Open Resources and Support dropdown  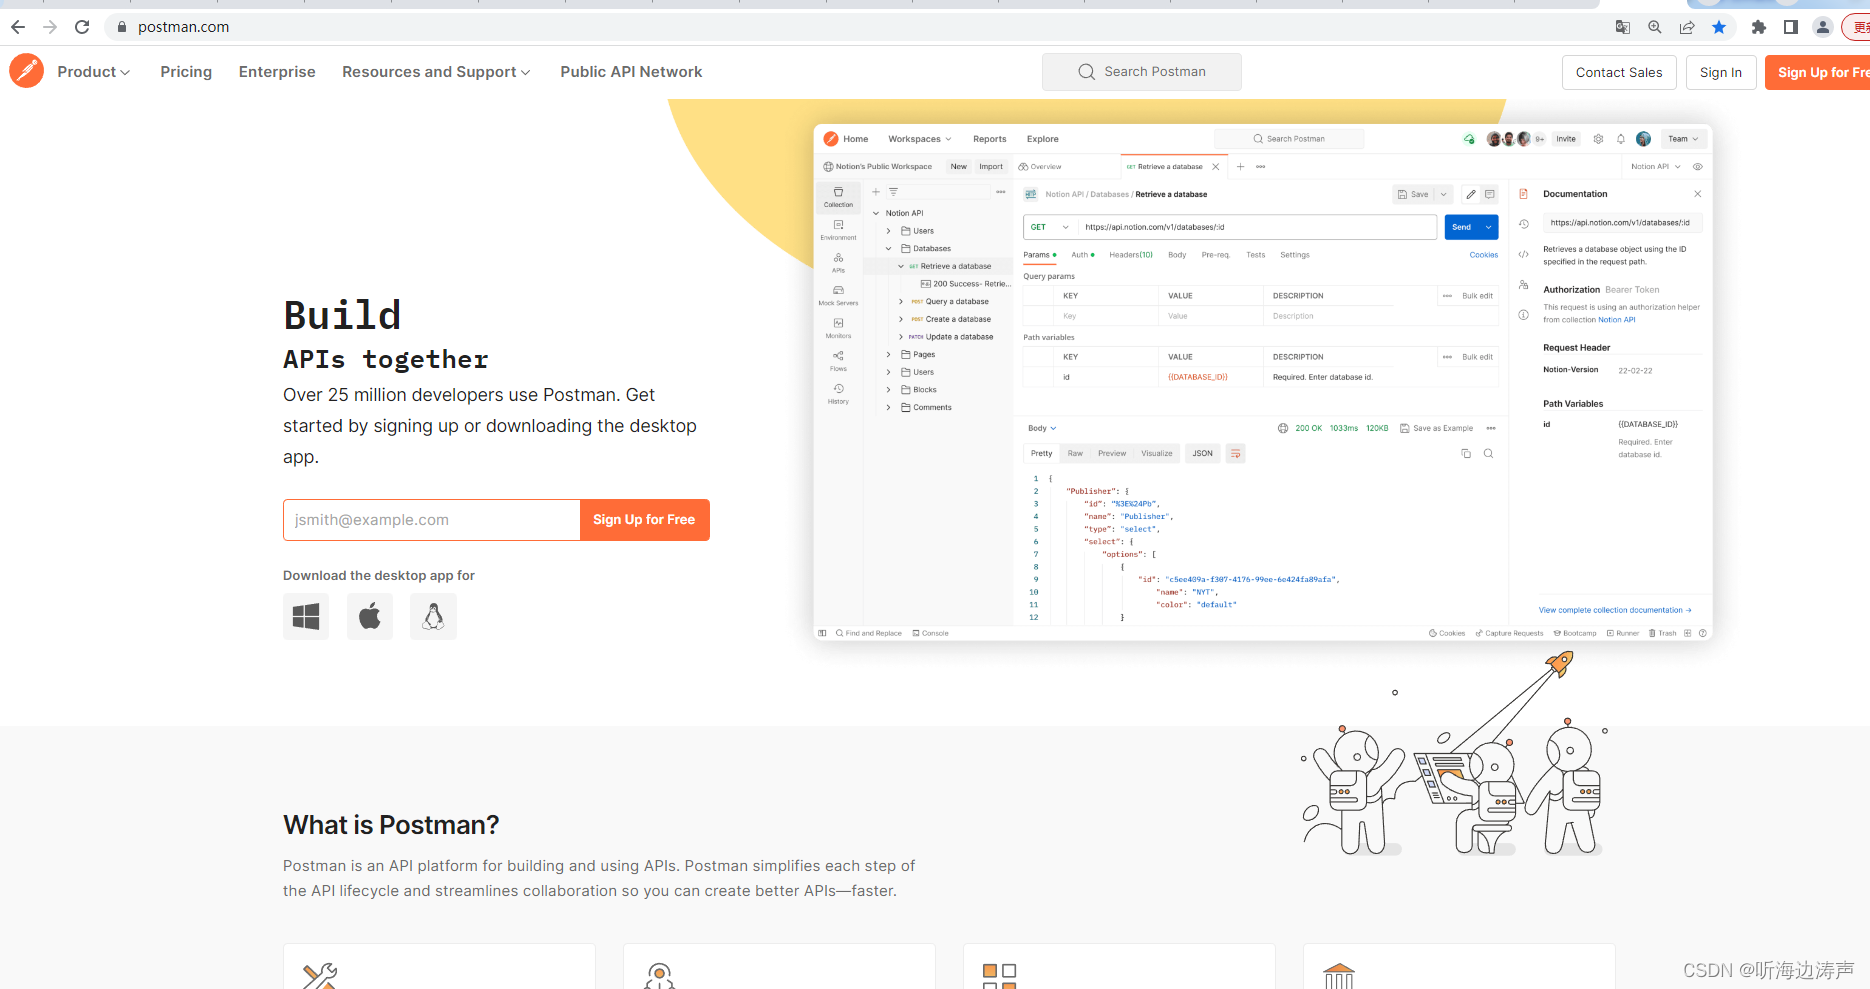pos(436,72)
